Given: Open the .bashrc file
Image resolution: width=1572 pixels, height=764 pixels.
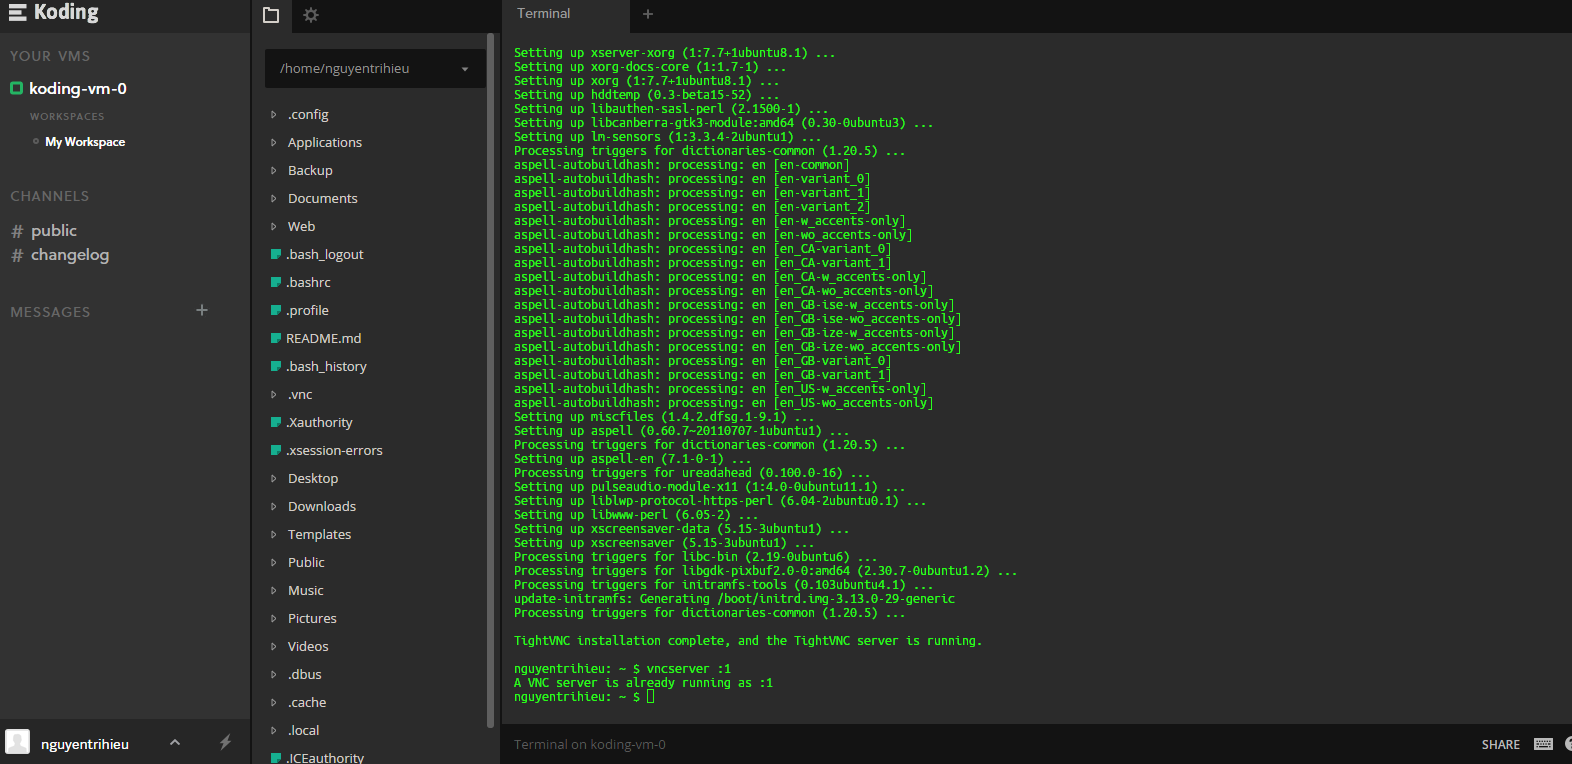Looking at the screenshot, I should click(x=309, y=283).
